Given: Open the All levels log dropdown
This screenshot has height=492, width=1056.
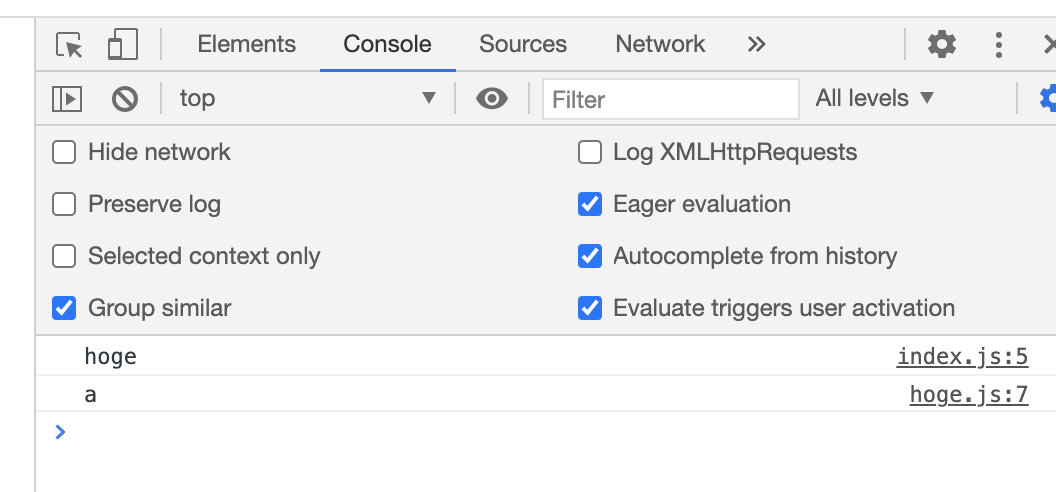Looking at the screenshot, I should (x=875, y=98).
